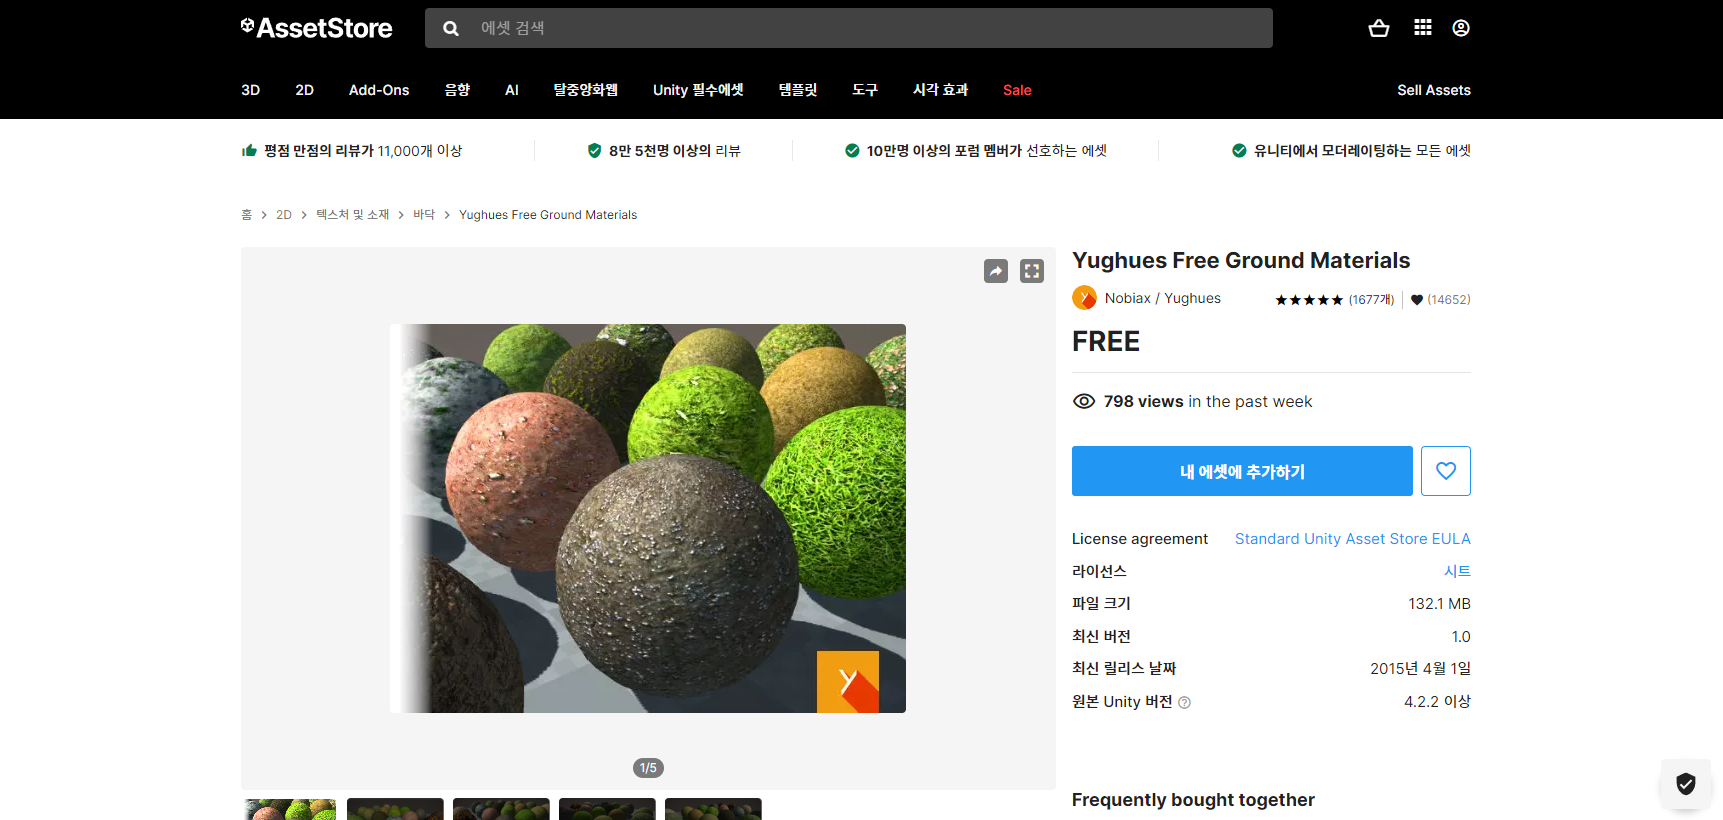Go to 2D breadcrumb link
This screenshot has width=1723, height=820.
(284, 215)
